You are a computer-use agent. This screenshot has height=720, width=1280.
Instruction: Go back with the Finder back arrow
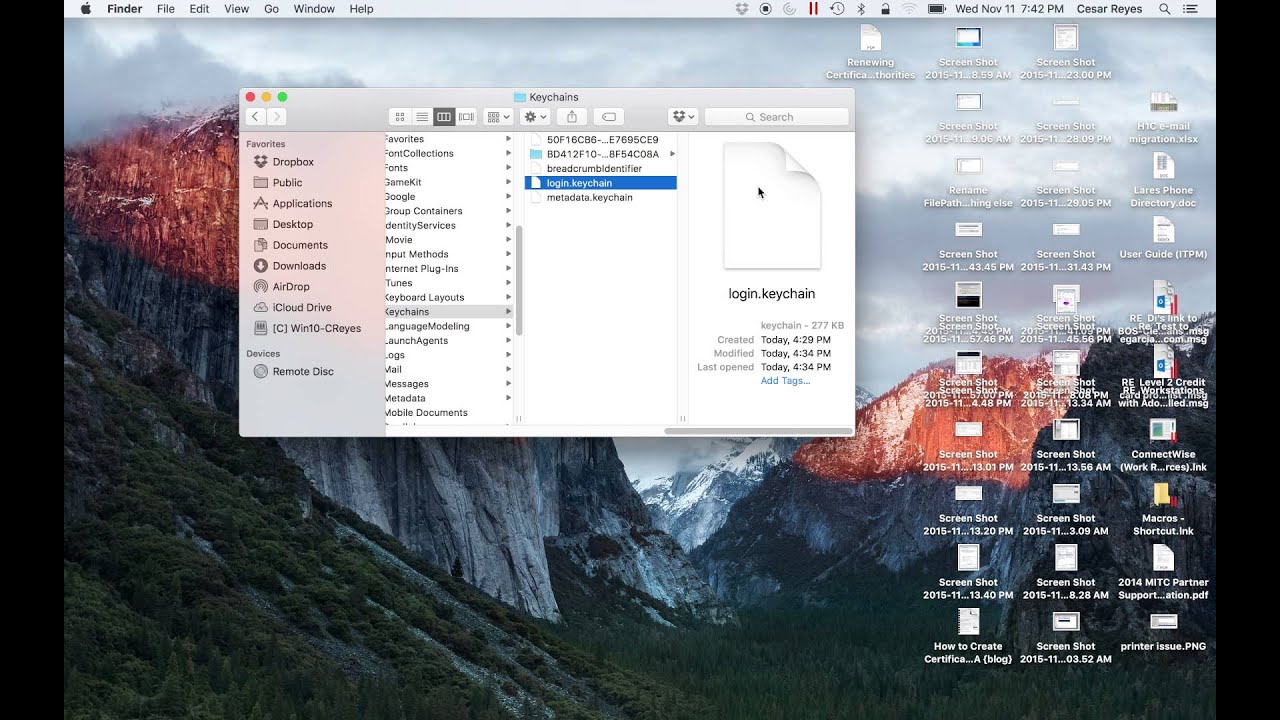[x=255, y=117]
